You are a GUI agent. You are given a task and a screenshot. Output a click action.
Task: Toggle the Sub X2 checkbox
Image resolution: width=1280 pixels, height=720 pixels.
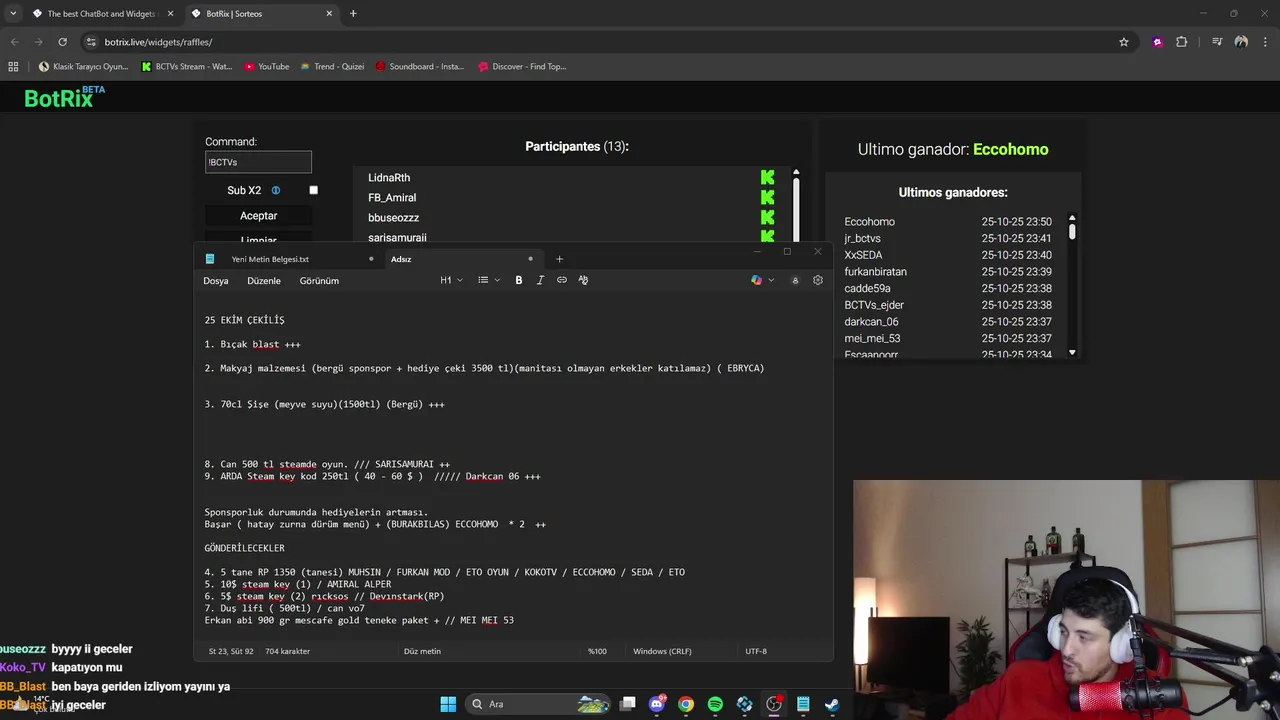[x=313, y=190]
